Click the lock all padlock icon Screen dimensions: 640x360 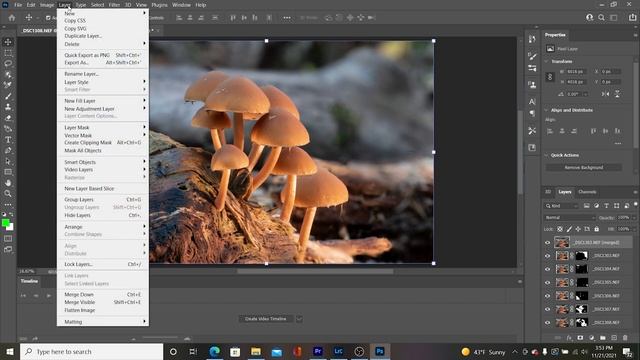pos(596,229)
